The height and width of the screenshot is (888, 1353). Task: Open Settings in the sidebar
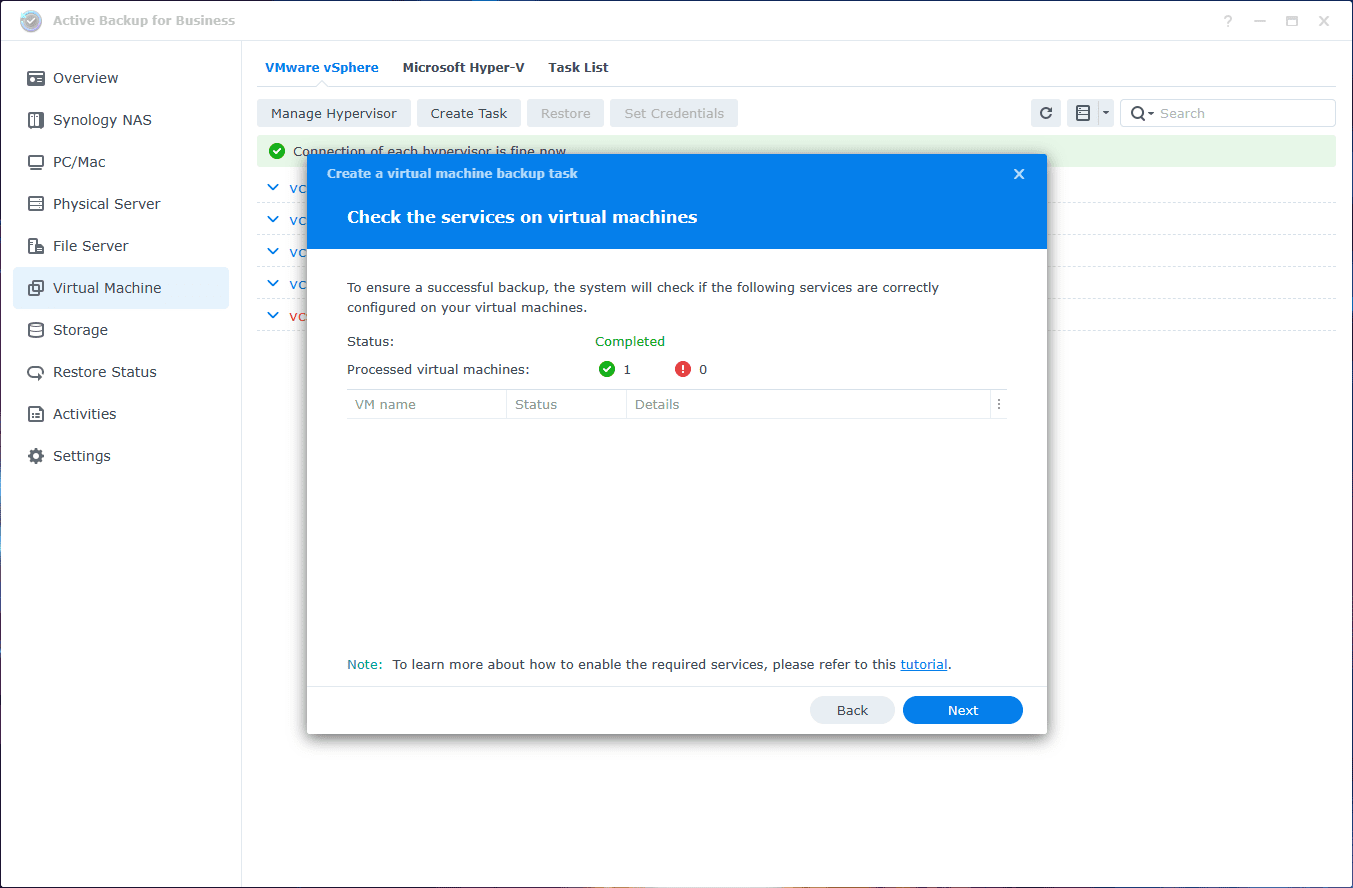point(121,456)
